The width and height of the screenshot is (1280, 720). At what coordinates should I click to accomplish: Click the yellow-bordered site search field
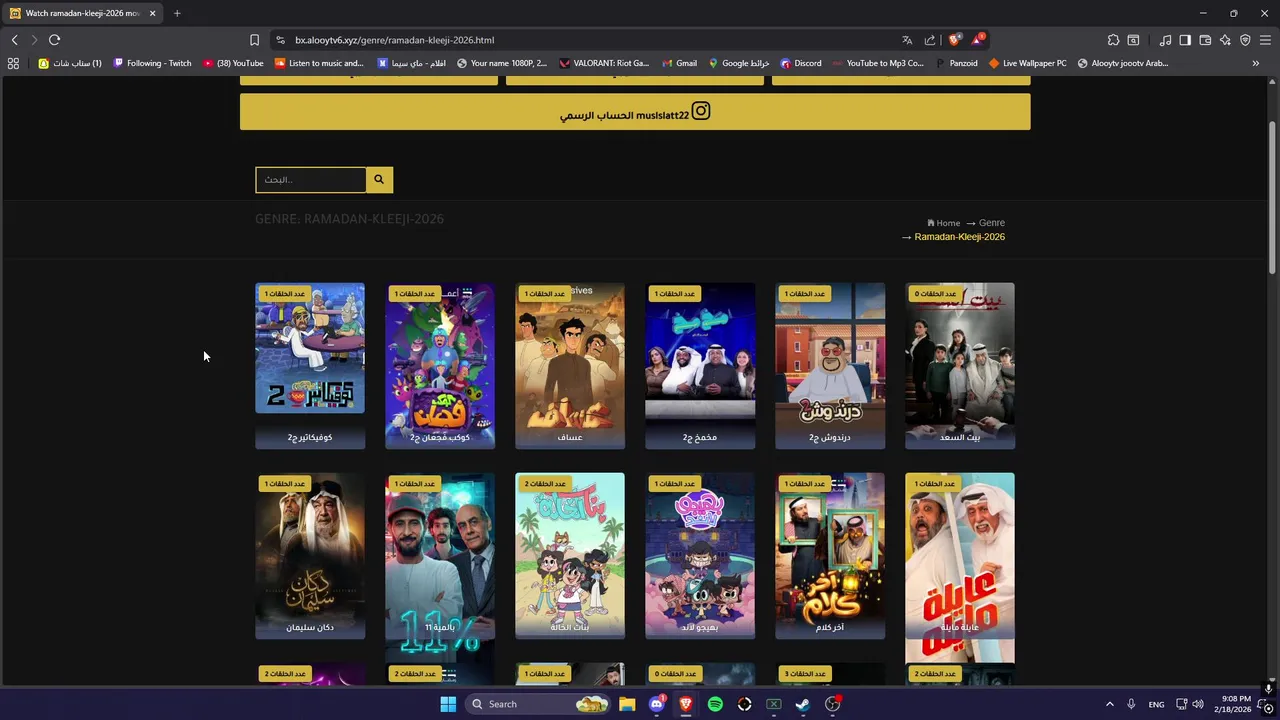311,180
